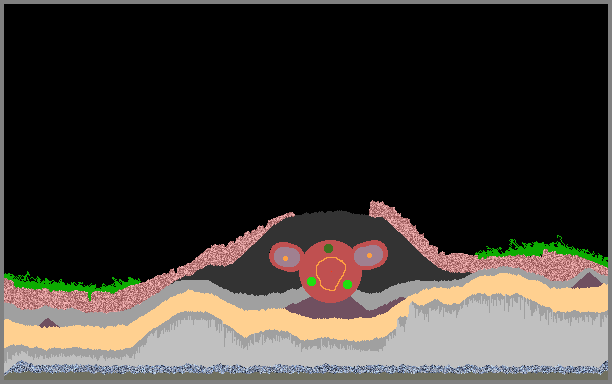Image resolution: width=612 pixels, height=384 pixels.
Task: Click the small purple triangle at left
Action: pyautogui.click(x=48, y=323)
